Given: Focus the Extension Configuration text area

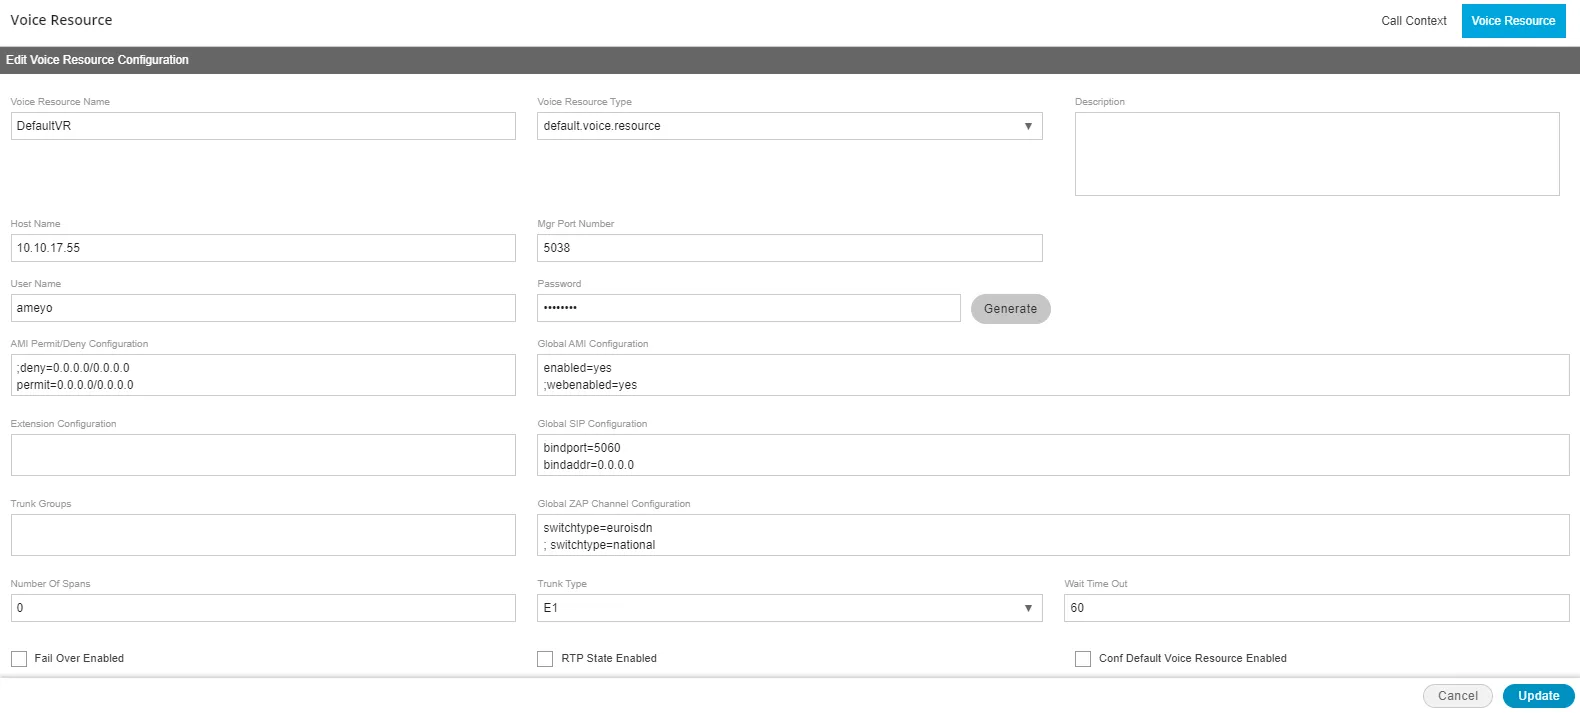Looking at the screenshot, I should tap(263, 455).
